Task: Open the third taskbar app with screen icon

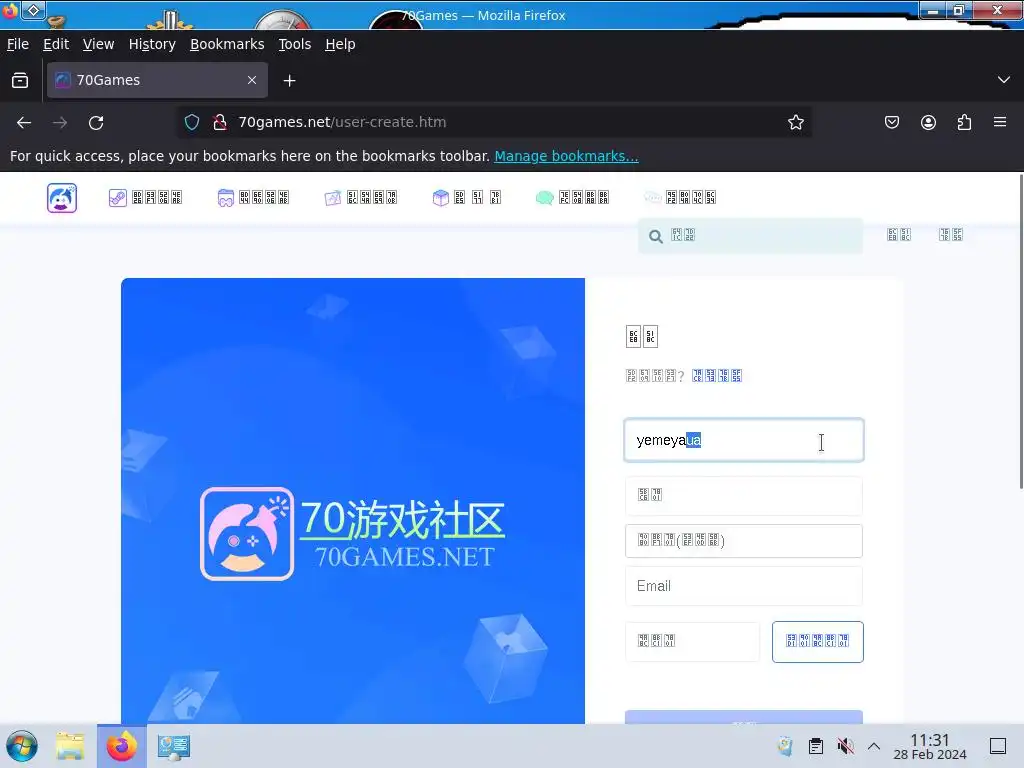Action: pyautogui.click(x=174, y=746)
